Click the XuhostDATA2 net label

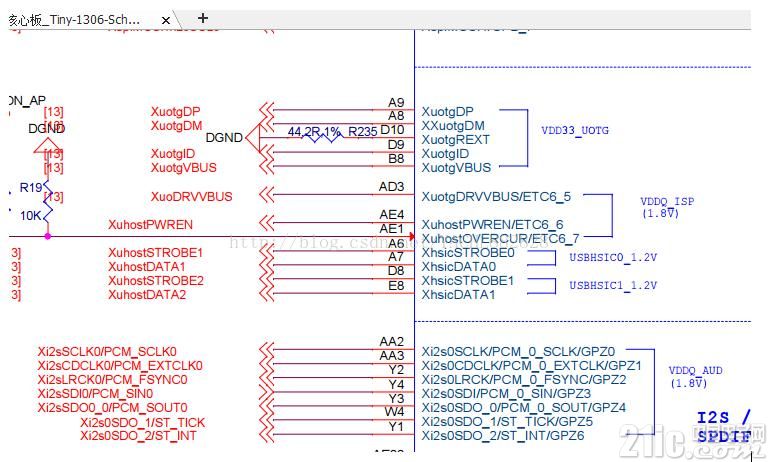(147, 295)
